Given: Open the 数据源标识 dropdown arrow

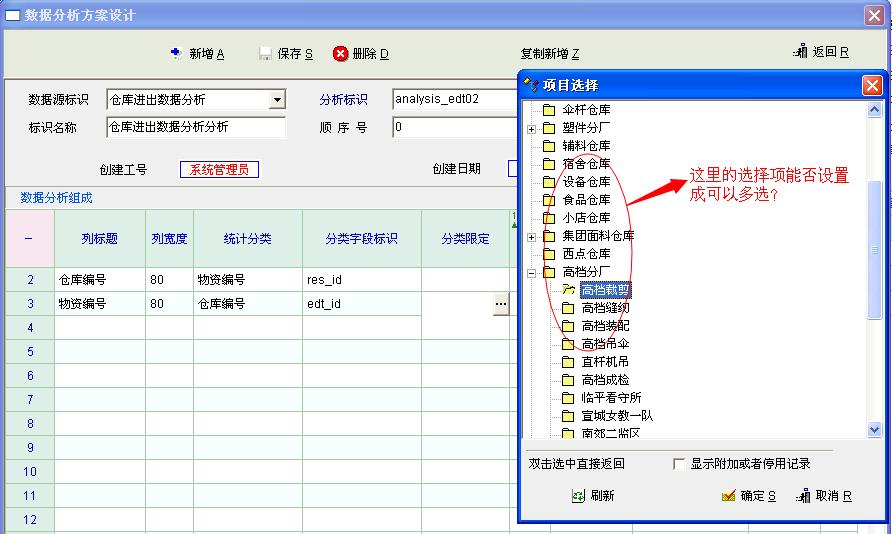Looking at the screenshot, I should pyautogui.click(x=277, y=100).
